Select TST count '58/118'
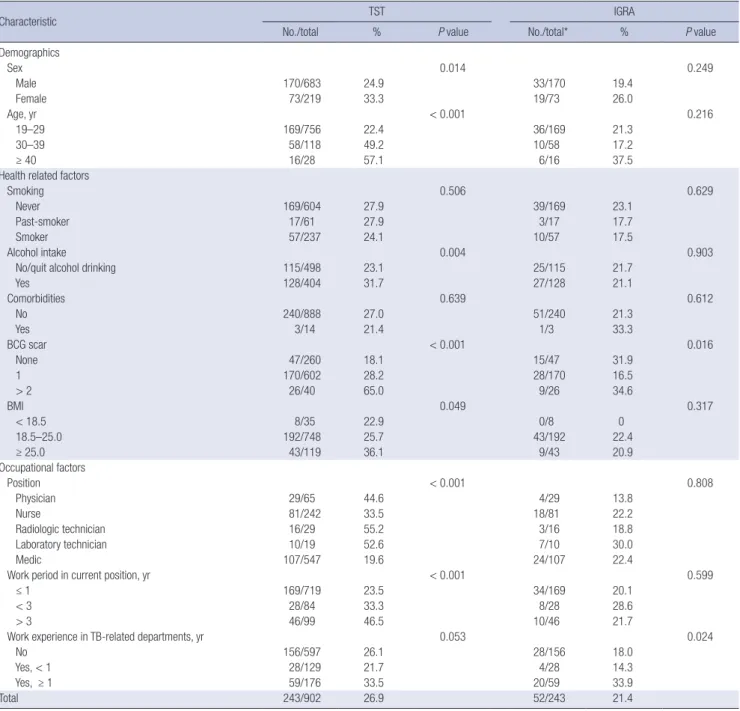740x711 pixels. click(305, 145)
